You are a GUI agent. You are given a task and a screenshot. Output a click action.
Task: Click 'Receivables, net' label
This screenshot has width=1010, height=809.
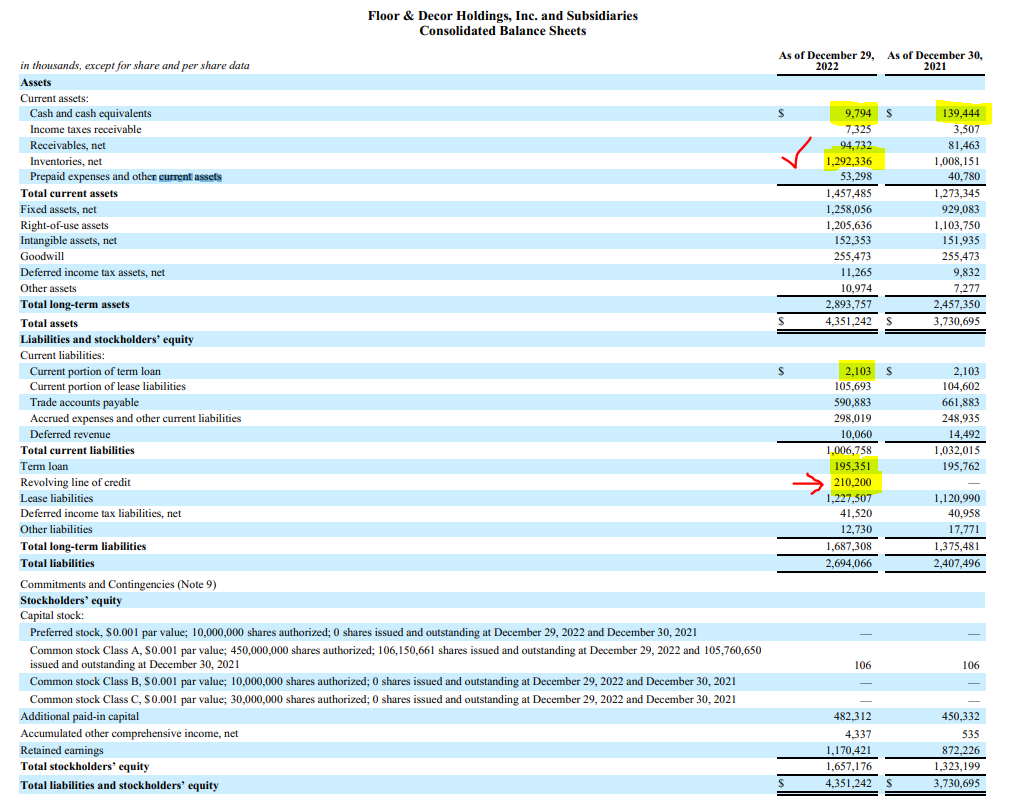68,146
